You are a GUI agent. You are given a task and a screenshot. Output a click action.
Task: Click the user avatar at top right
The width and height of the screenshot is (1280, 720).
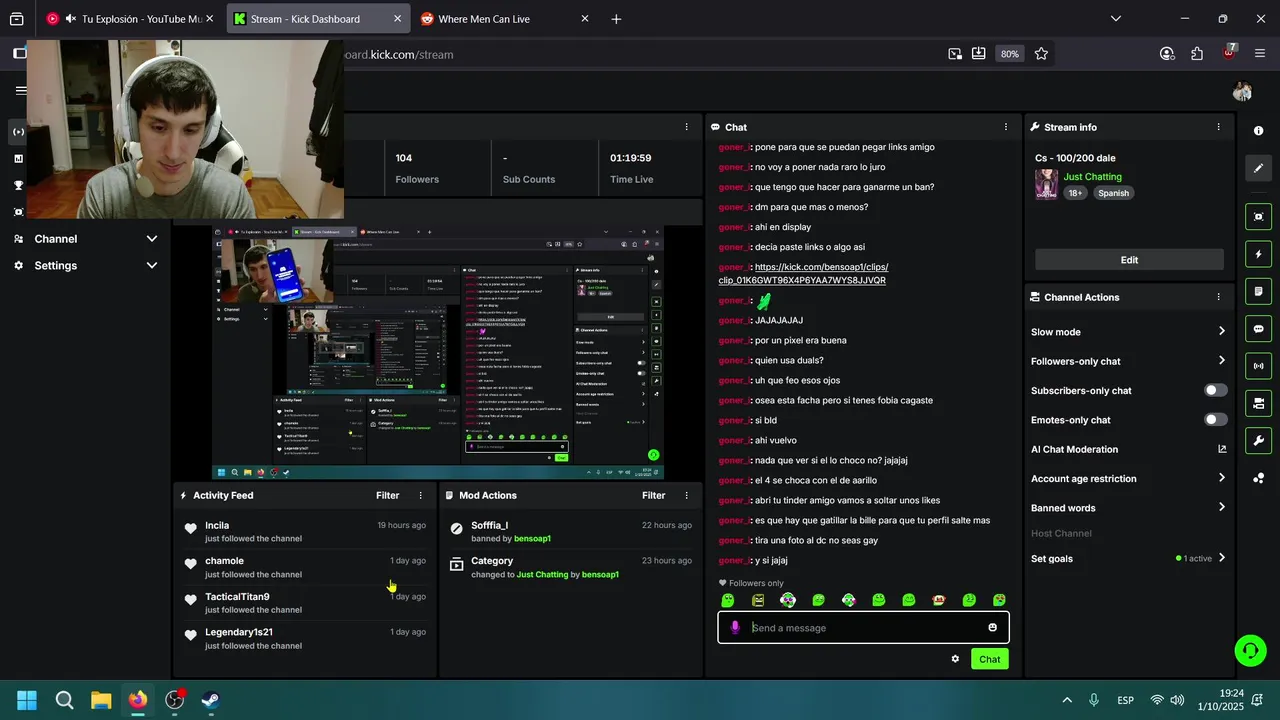tap(1242, 92)
